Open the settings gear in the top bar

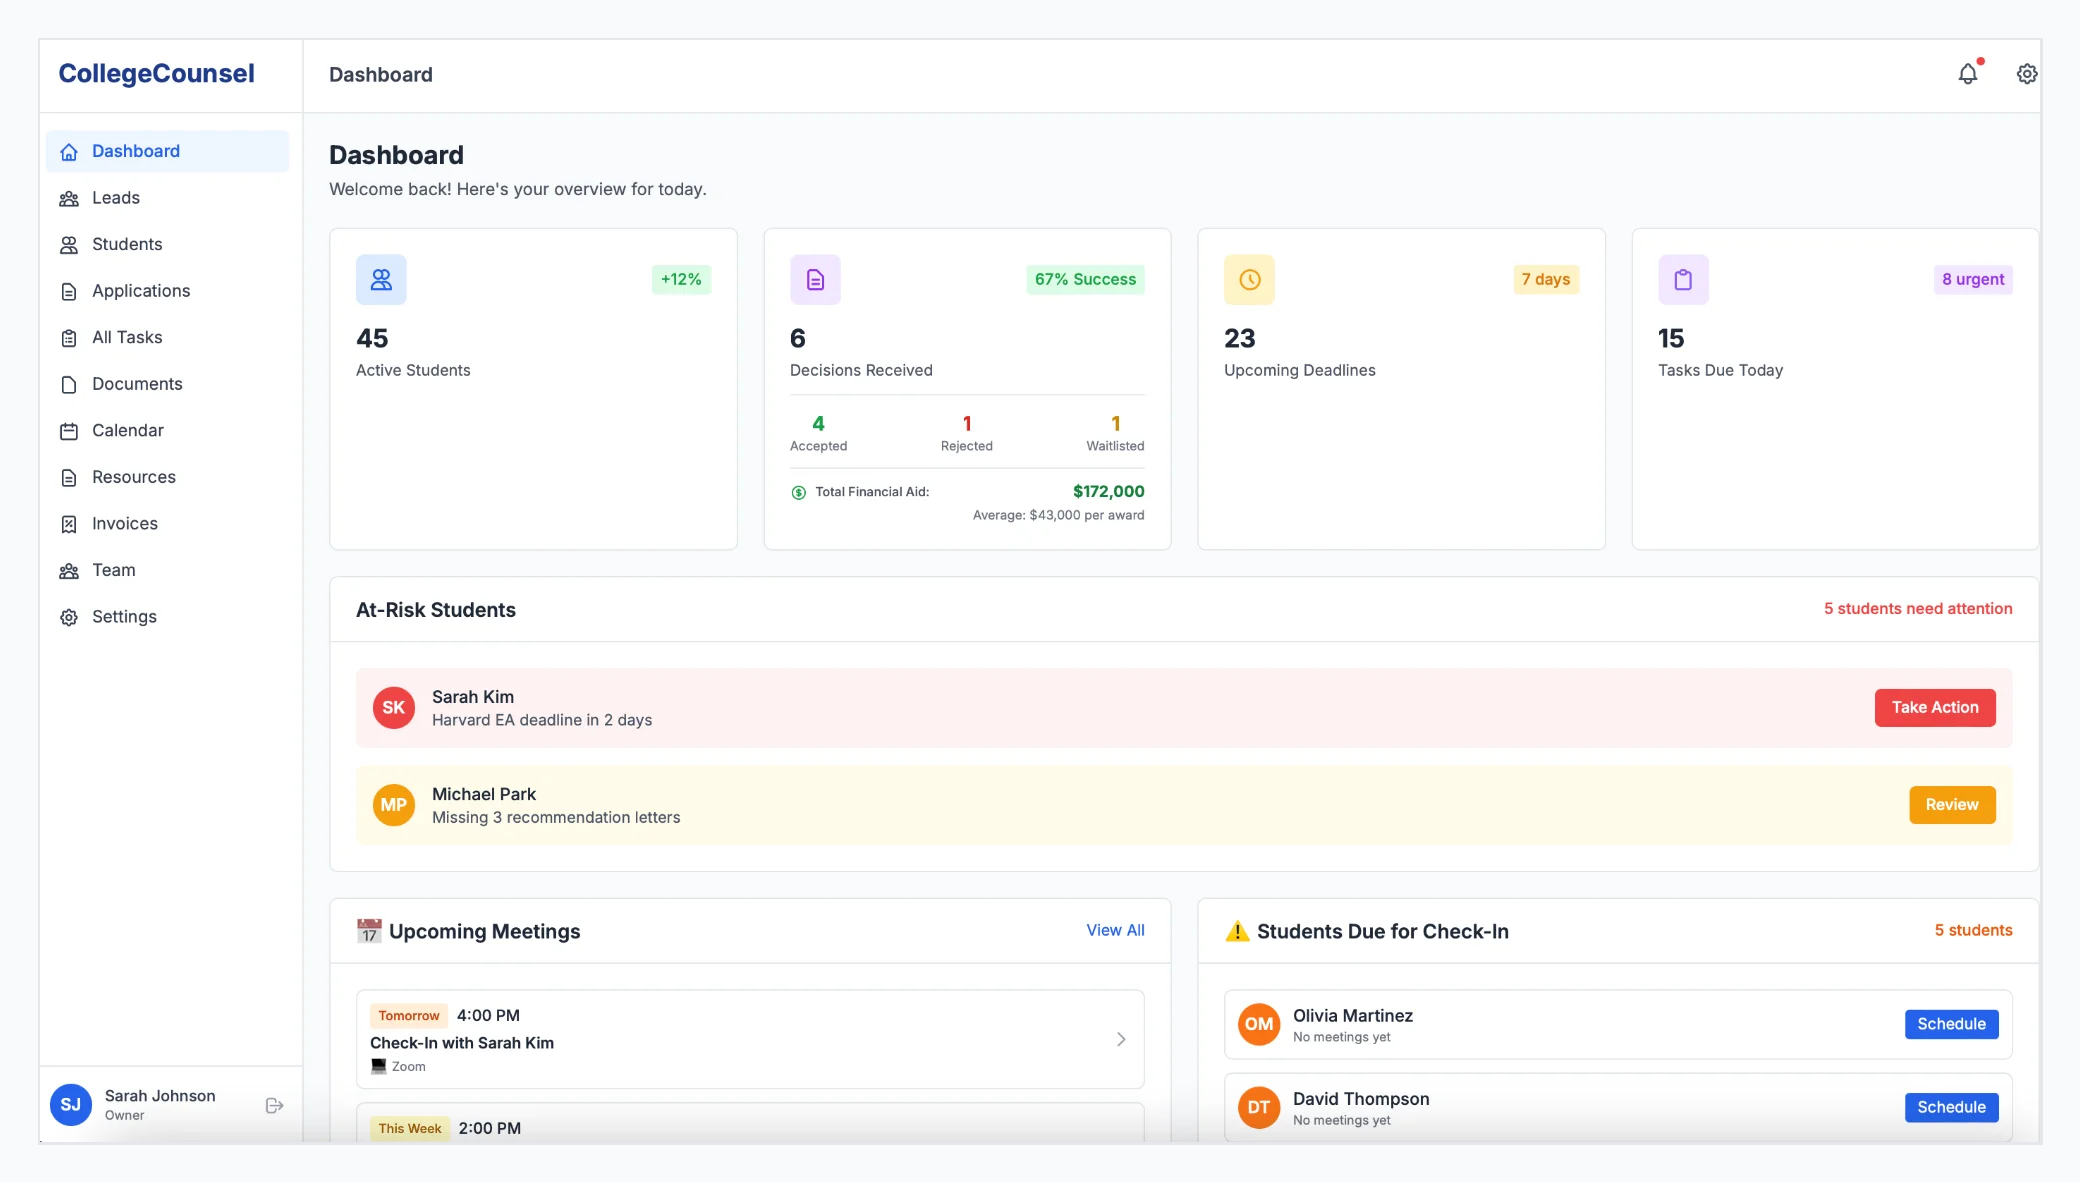pos(2026,73)
